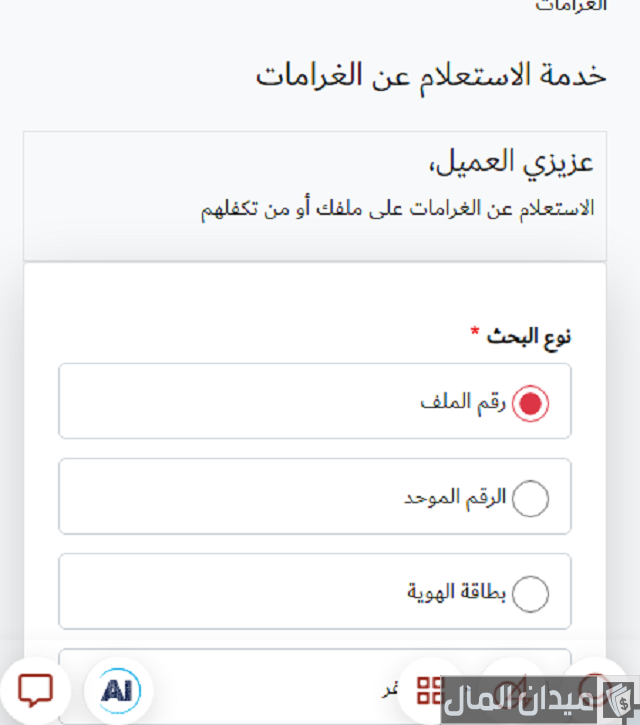The height and width of the screenshot is (725, 640).
Task: Choose the الرقم الموحد radio button
Action: click(530, 498)
